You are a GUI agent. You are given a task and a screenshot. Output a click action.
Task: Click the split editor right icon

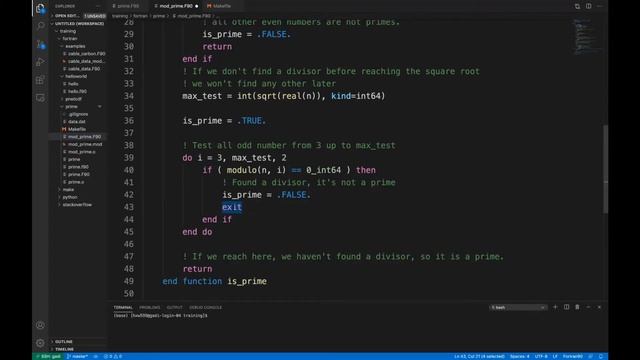(x=589, y=6)
